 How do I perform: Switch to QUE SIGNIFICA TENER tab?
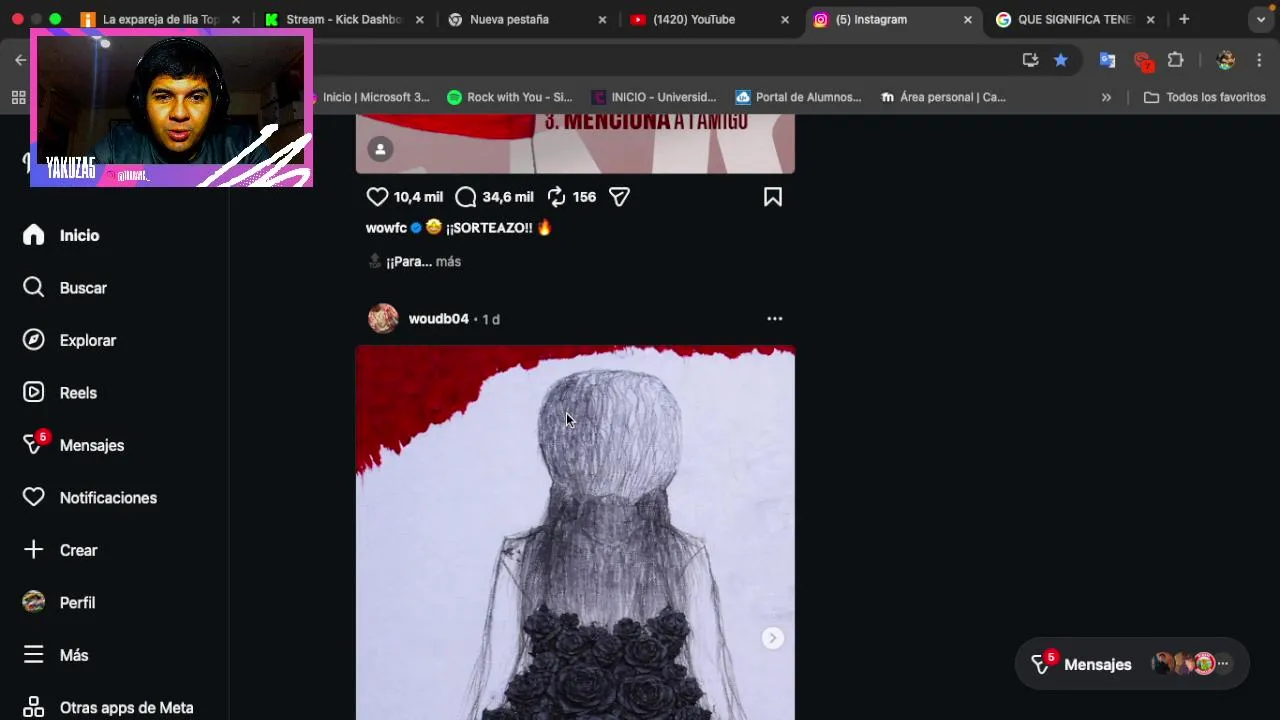(x=1075, y=19)
